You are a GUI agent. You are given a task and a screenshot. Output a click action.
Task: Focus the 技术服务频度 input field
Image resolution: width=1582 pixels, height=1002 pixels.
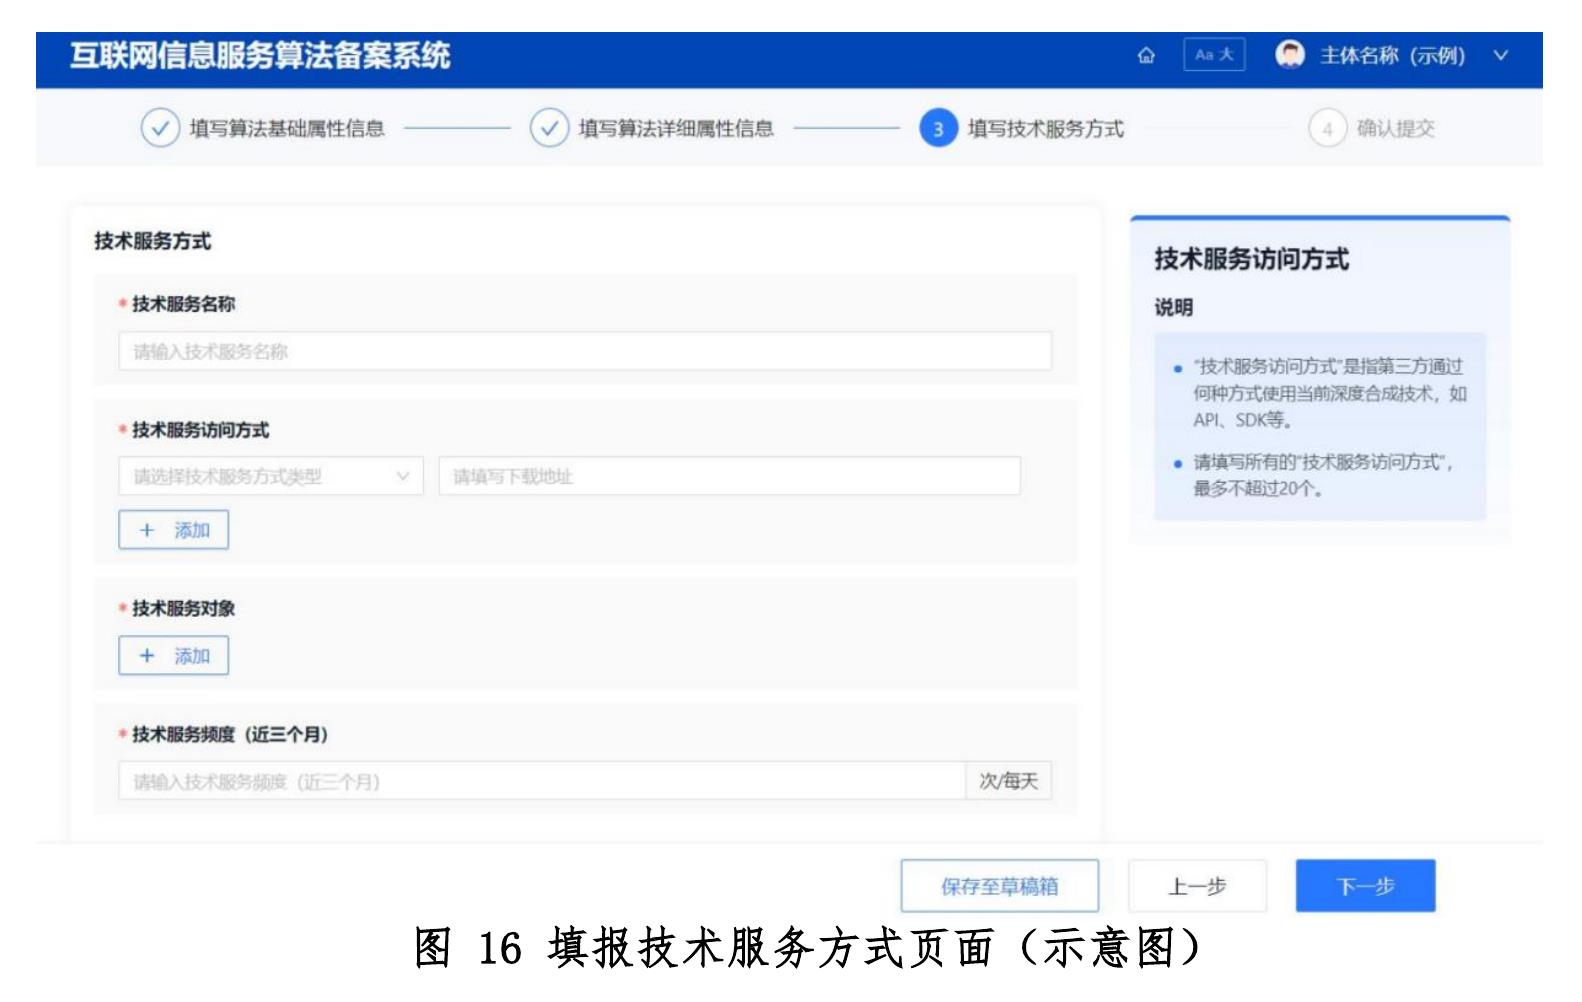point(542,781)
